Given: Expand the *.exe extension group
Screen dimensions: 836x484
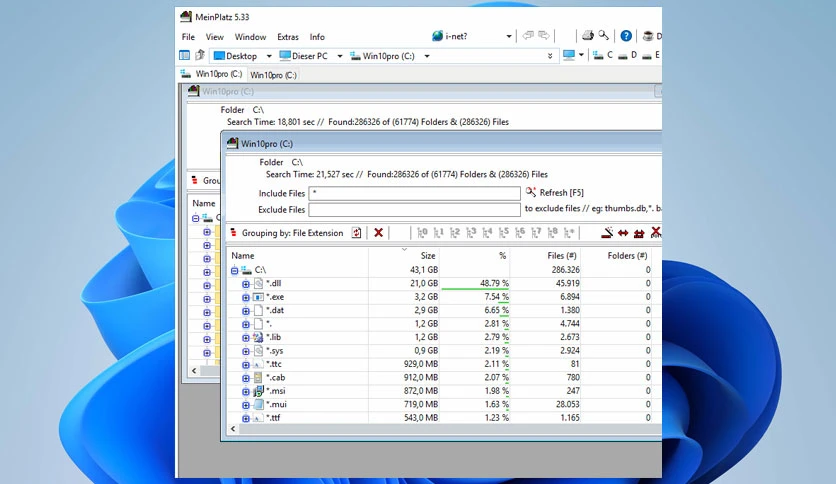Looking at the screenshot, I should click(x=246, y=297).
